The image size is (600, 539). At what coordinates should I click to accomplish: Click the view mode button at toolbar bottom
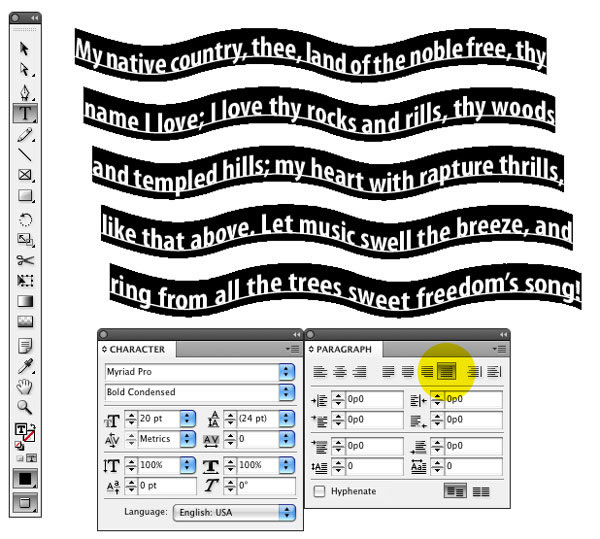click(25, 502)
